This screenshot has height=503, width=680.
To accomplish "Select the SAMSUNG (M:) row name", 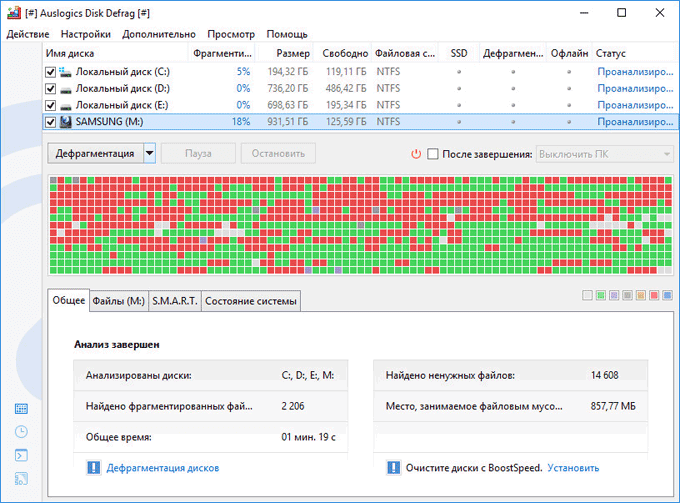I will click(109, 122).
